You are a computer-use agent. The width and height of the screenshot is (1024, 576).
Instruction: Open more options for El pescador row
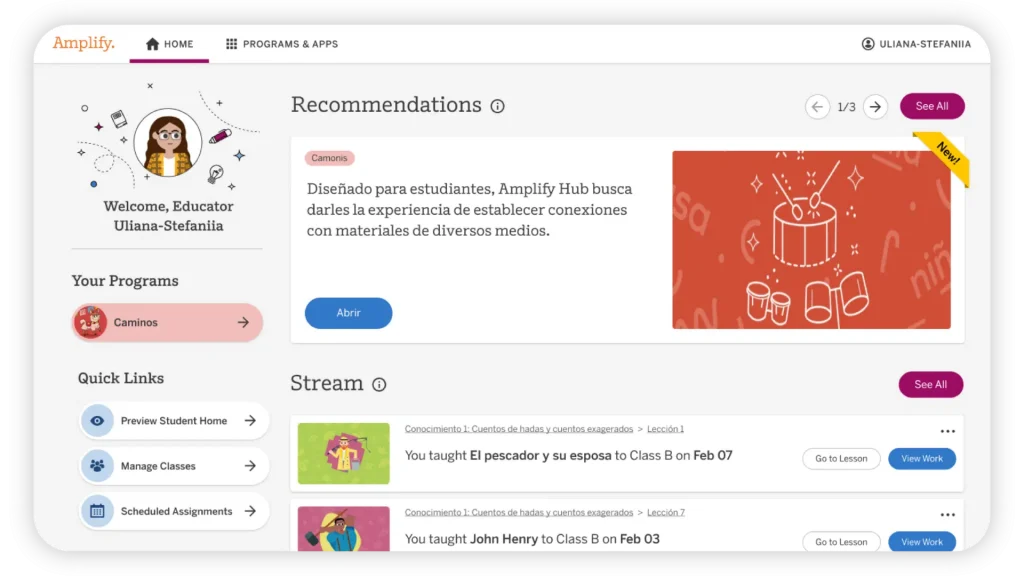[x=948, y=431]
